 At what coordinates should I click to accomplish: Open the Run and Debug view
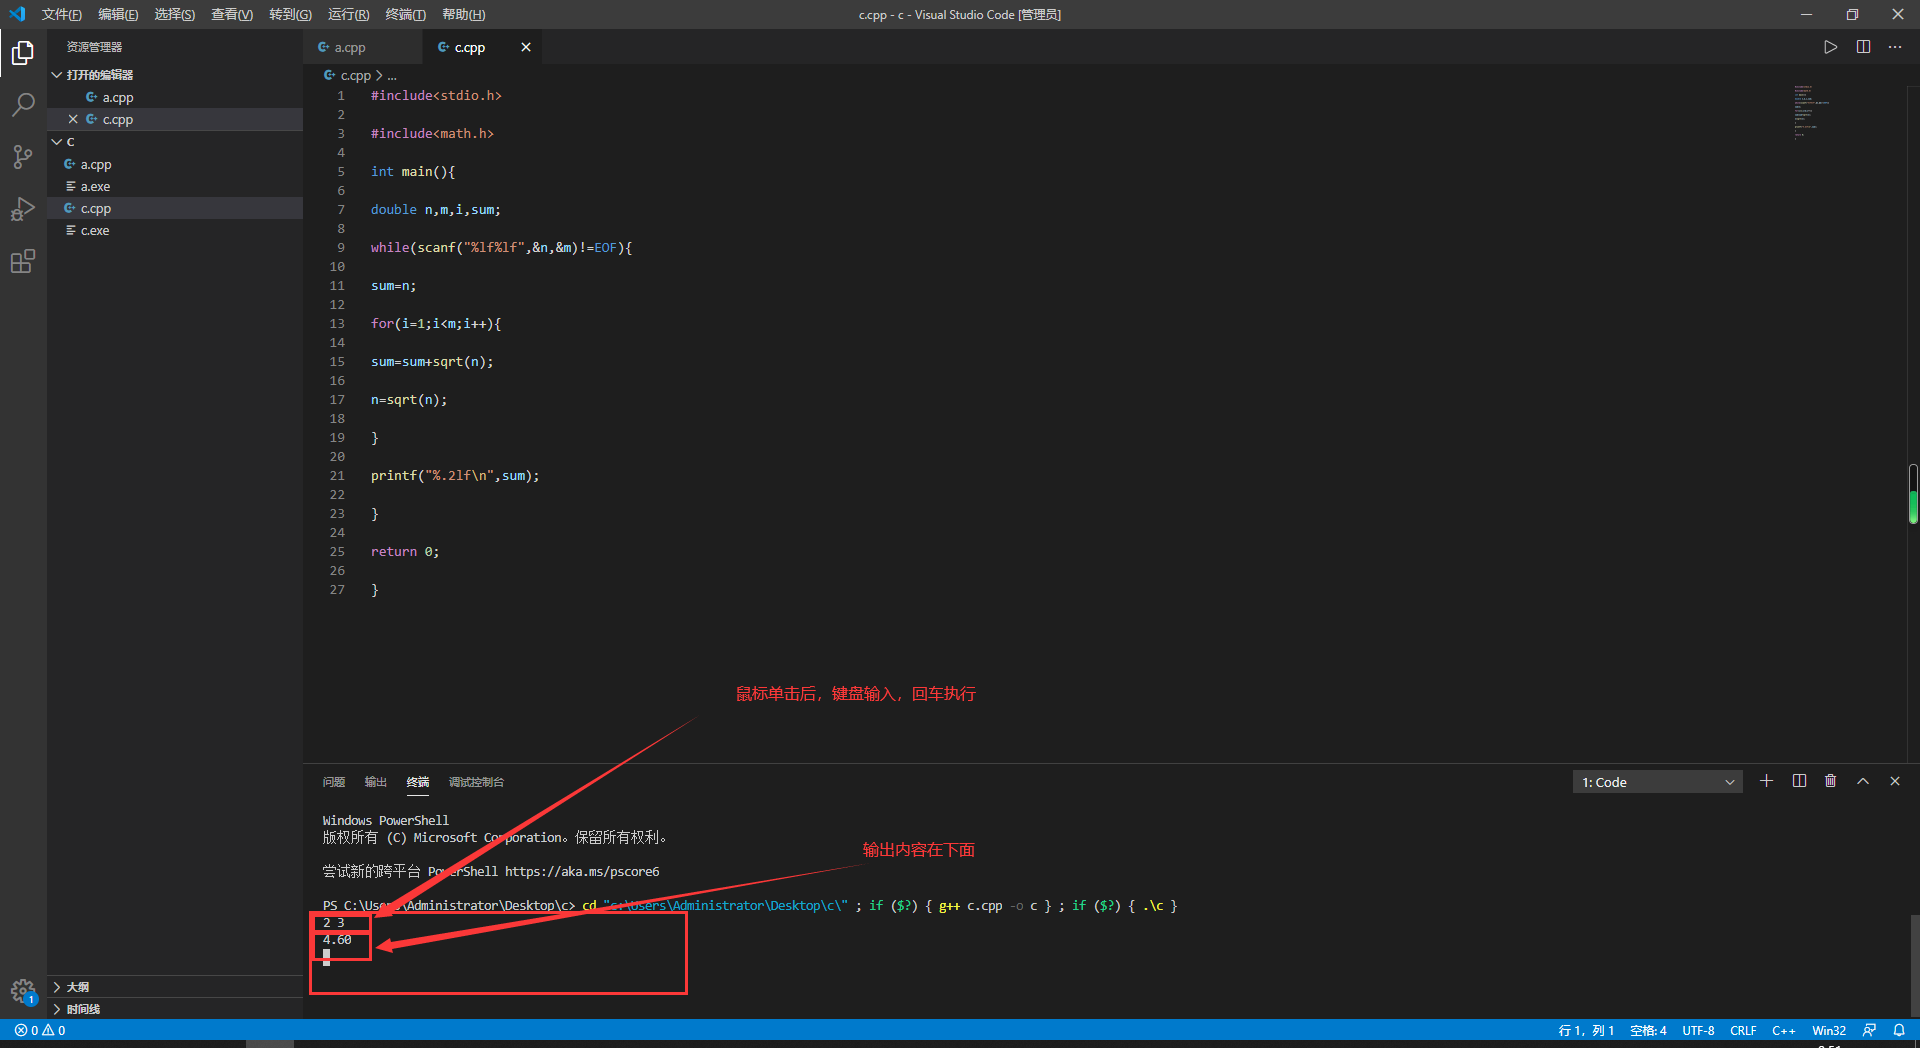pyautogui.click(x=23, y=209)
